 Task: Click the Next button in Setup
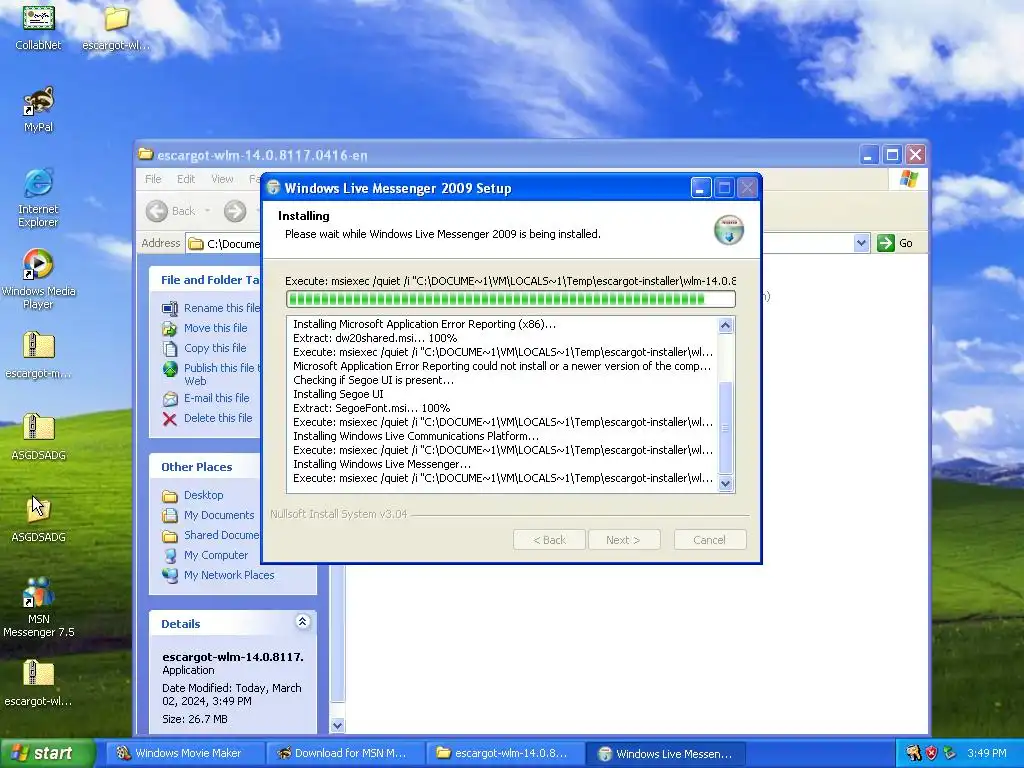click(623, 540)
